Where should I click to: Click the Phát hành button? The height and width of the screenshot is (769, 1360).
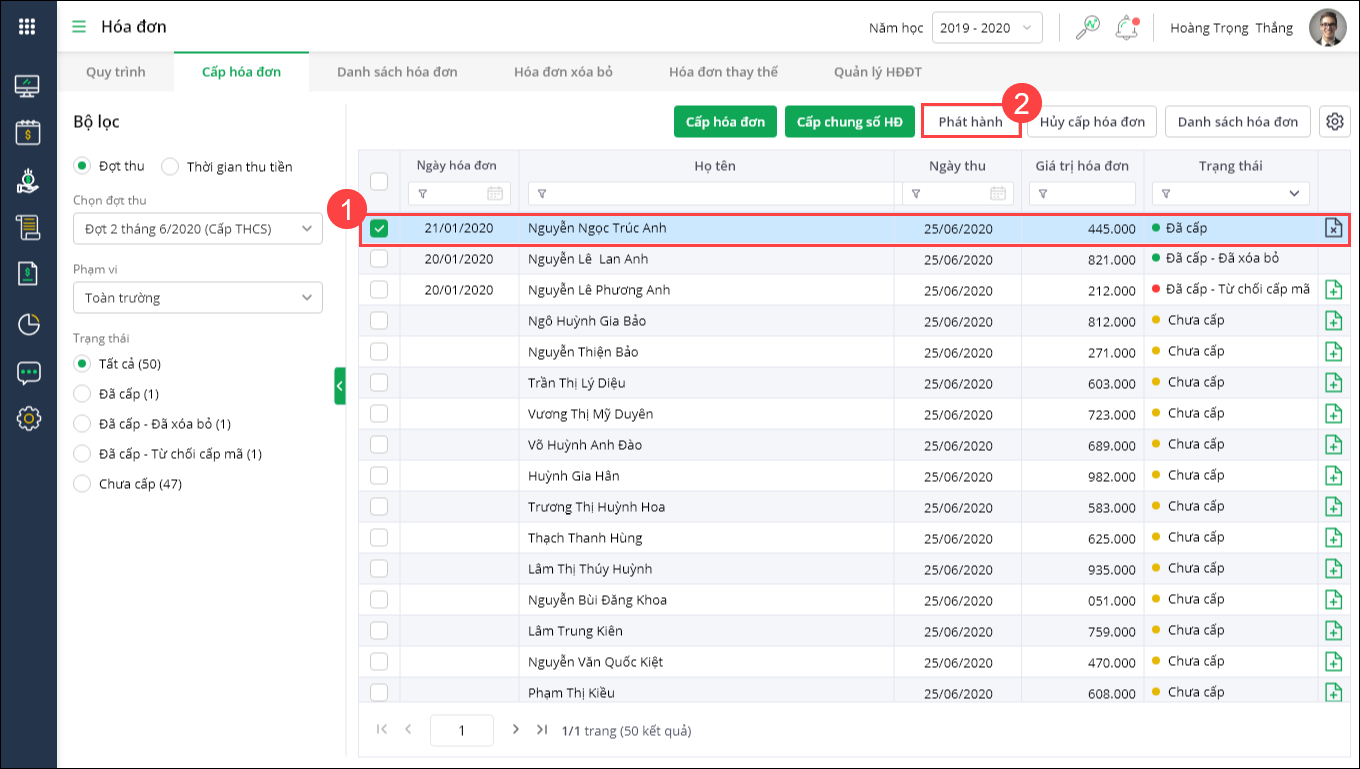pos(970,122)
